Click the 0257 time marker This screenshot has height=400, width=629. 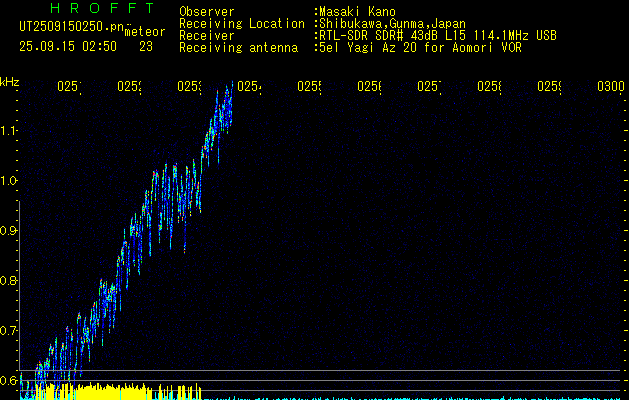point(429,87)
